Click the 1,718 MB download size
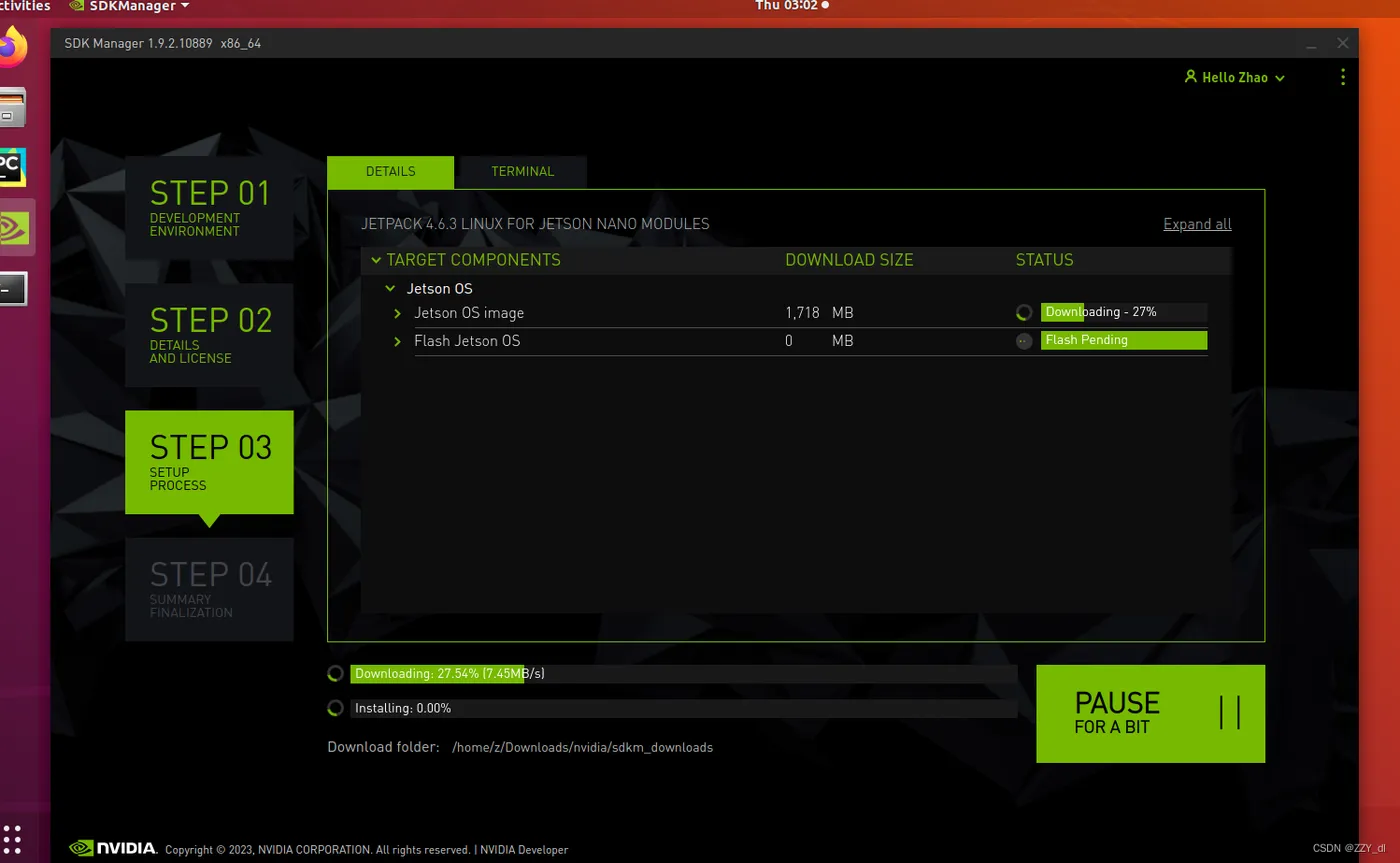 tap(819, 313)
